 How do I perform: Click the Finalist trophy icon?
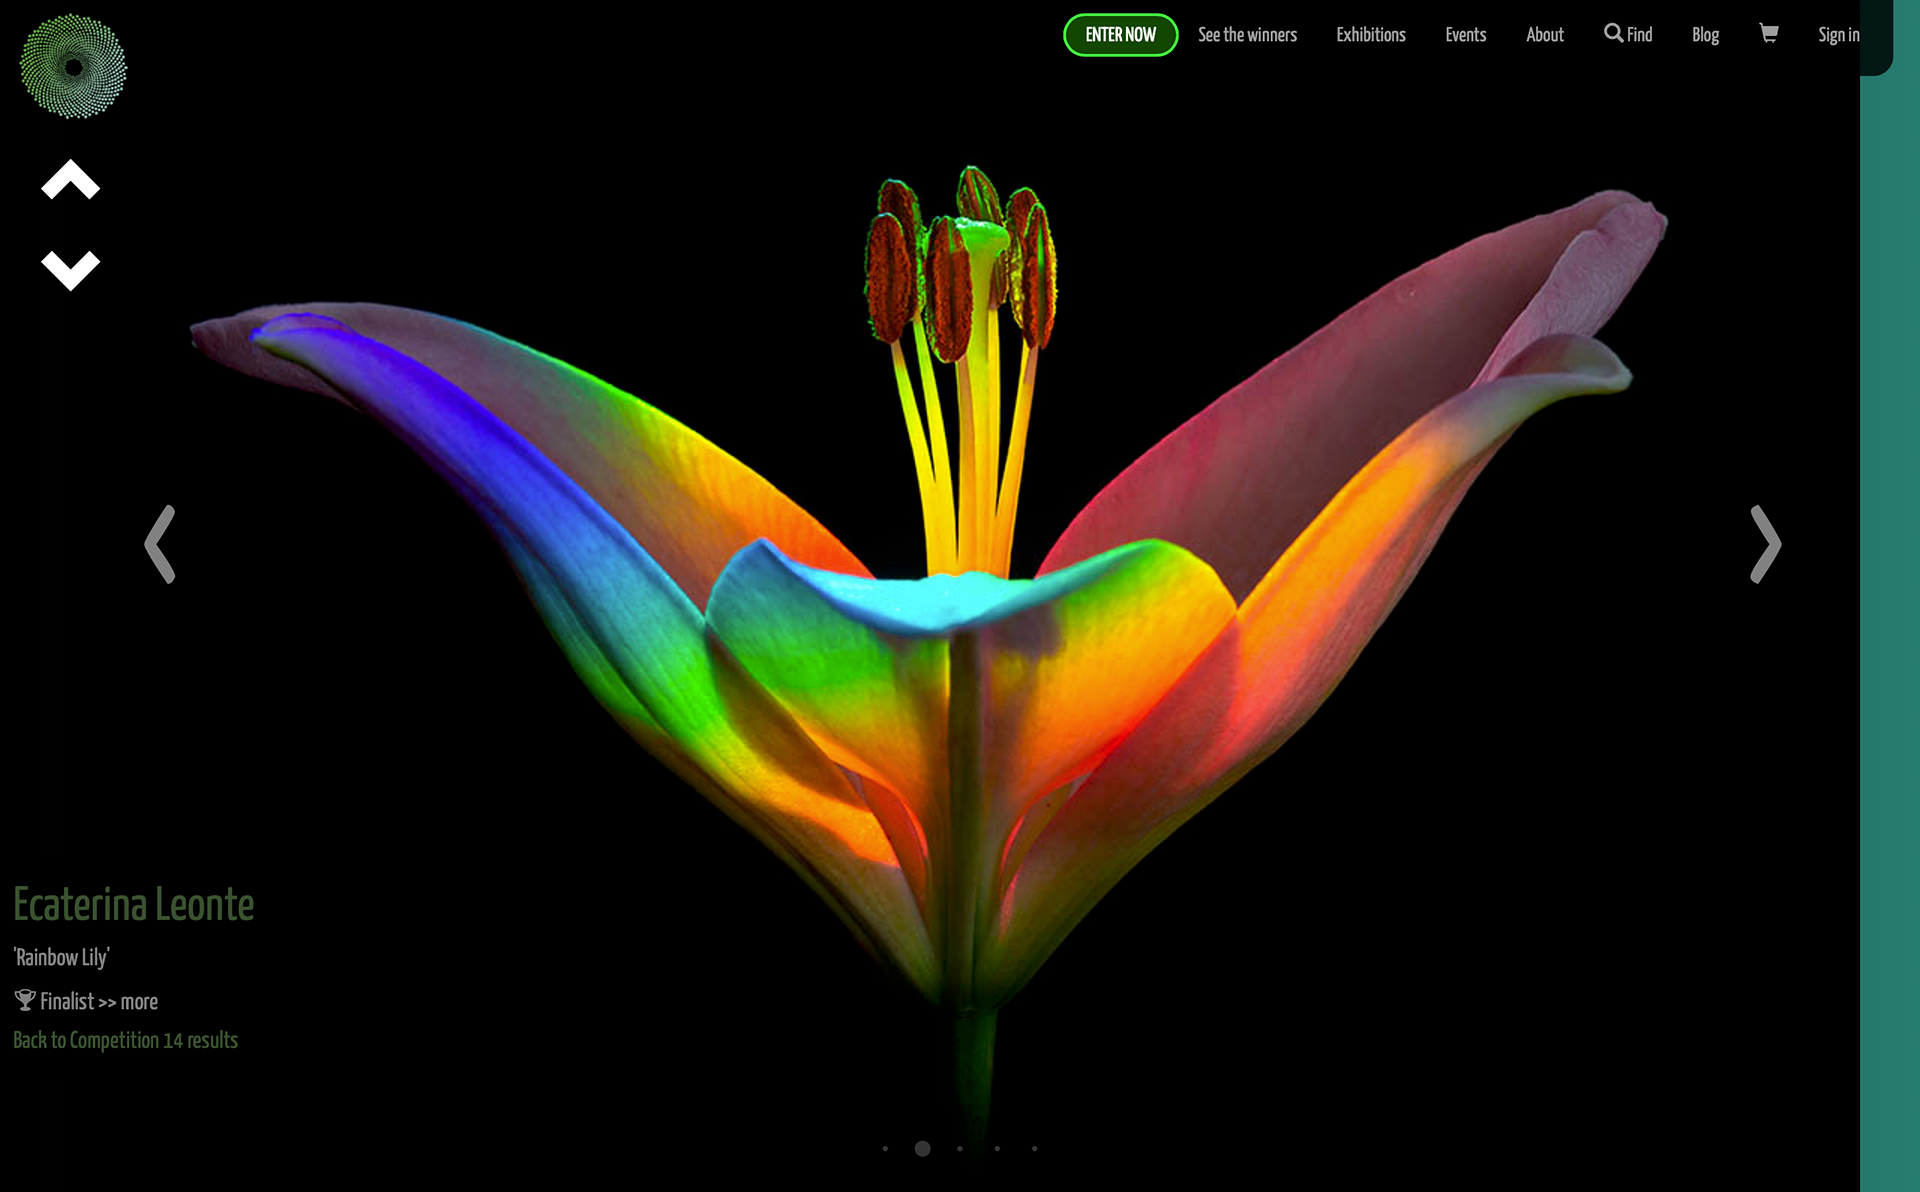click(25, 1000)
